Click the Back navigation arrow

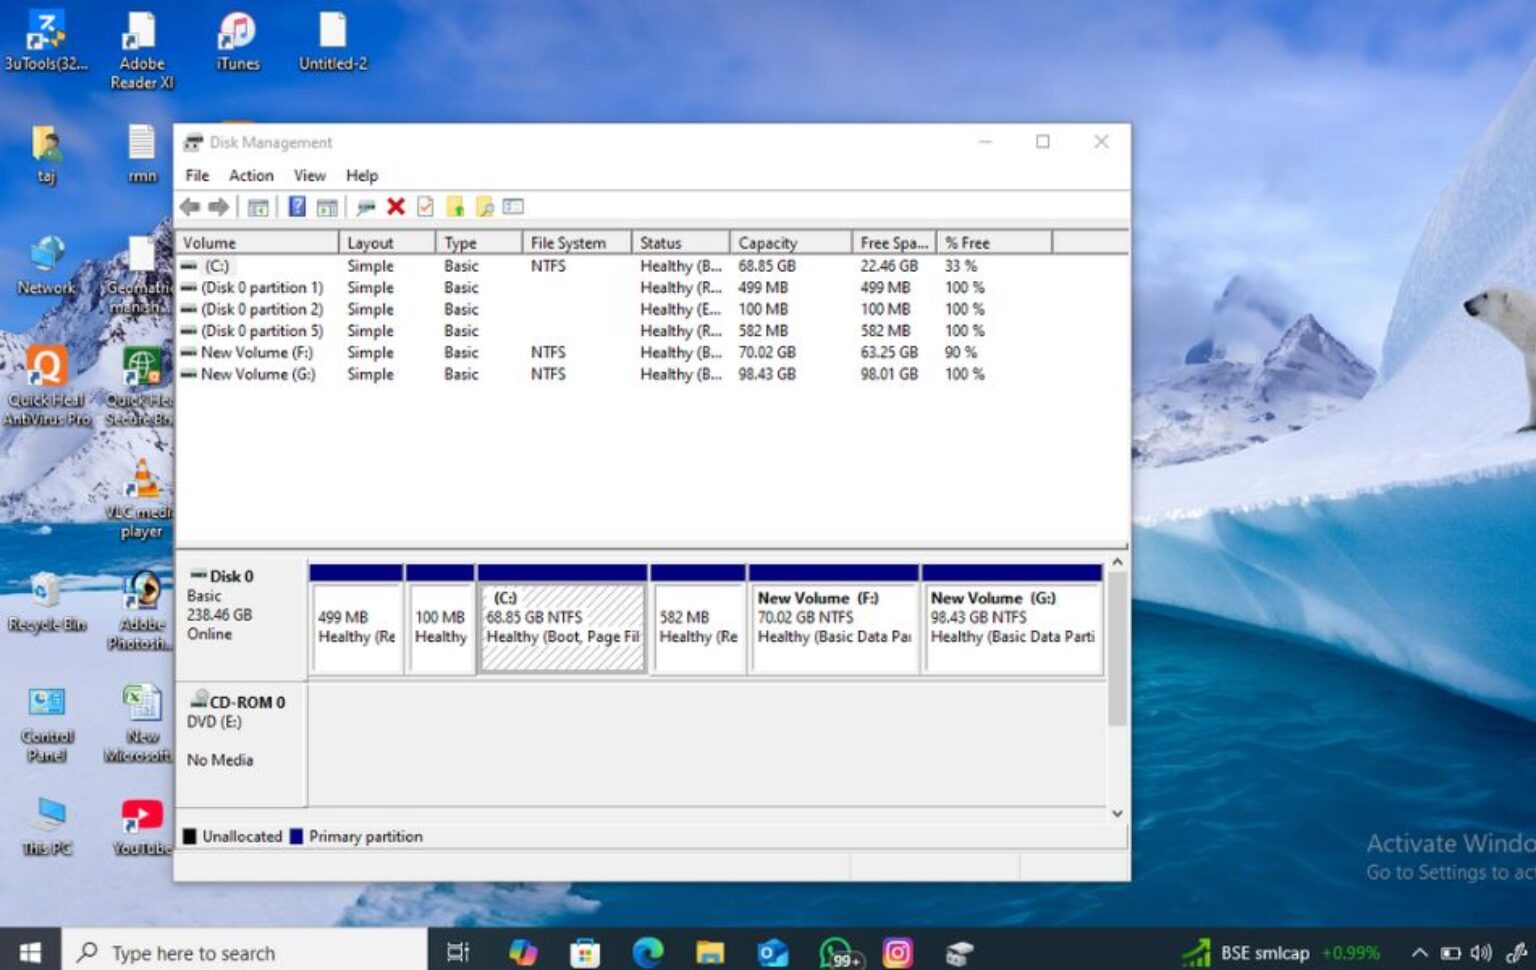[x=190, y=207]
